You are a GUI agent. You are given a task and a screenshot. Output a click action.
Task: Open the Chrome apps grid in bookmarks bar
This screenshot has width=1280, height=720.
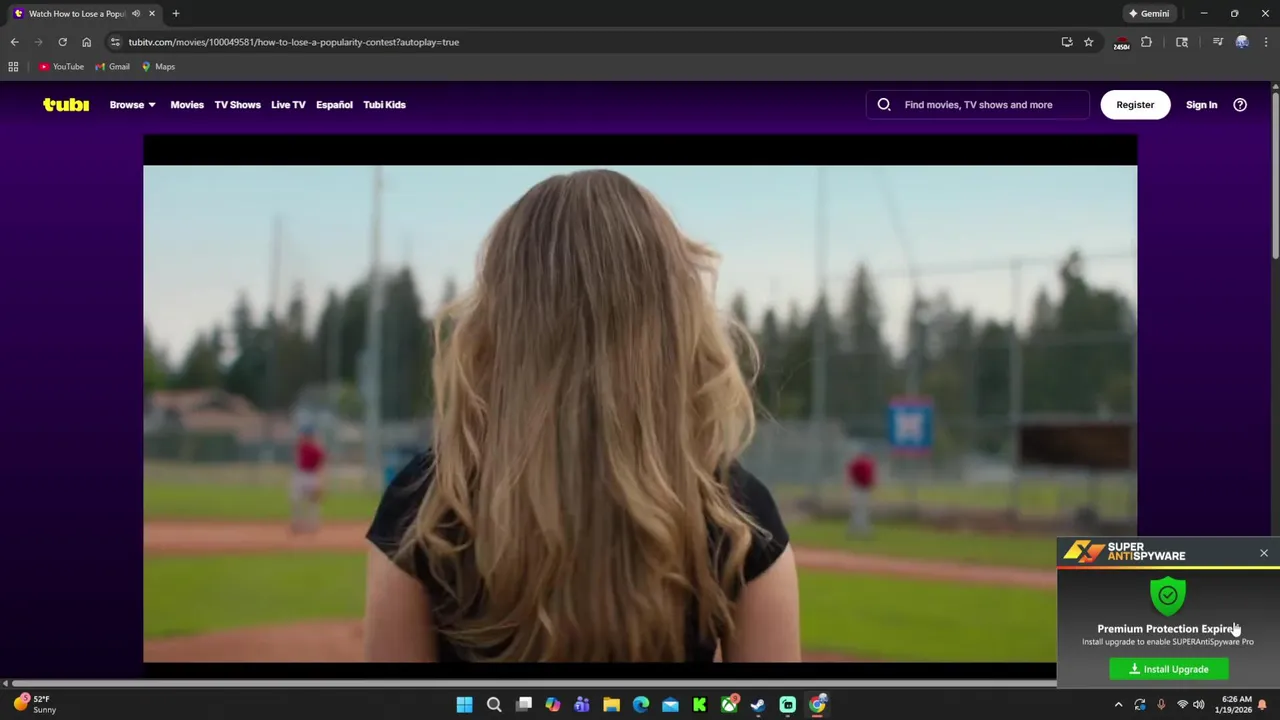click(13, 67)
